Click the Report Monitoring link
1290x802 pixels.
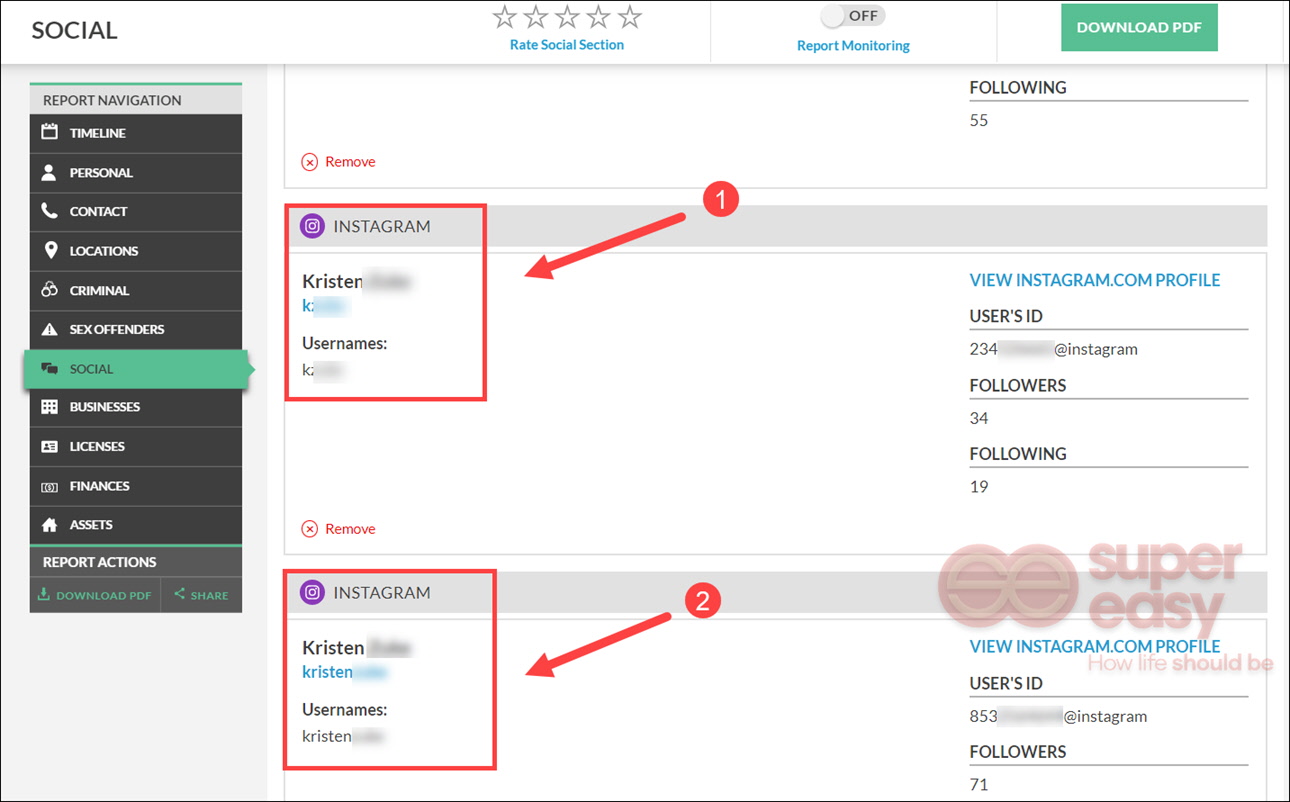853,46
